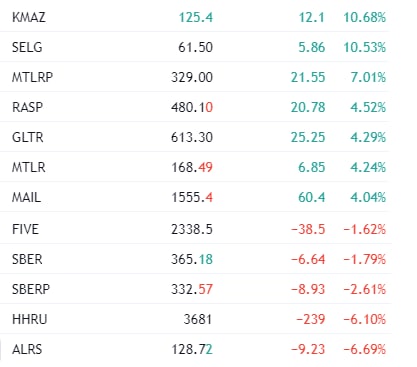Select the MTLRP ticker
The height and width of the screenshot is (367, 417).
[32, 77]
